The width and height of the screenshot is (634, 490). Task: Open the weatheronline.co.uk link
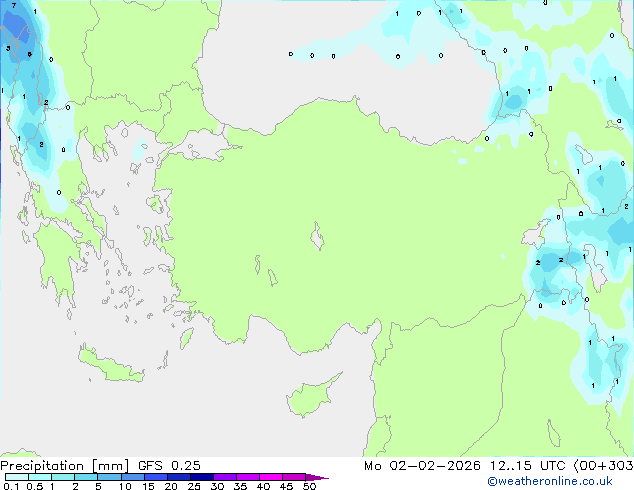point(550,481)
